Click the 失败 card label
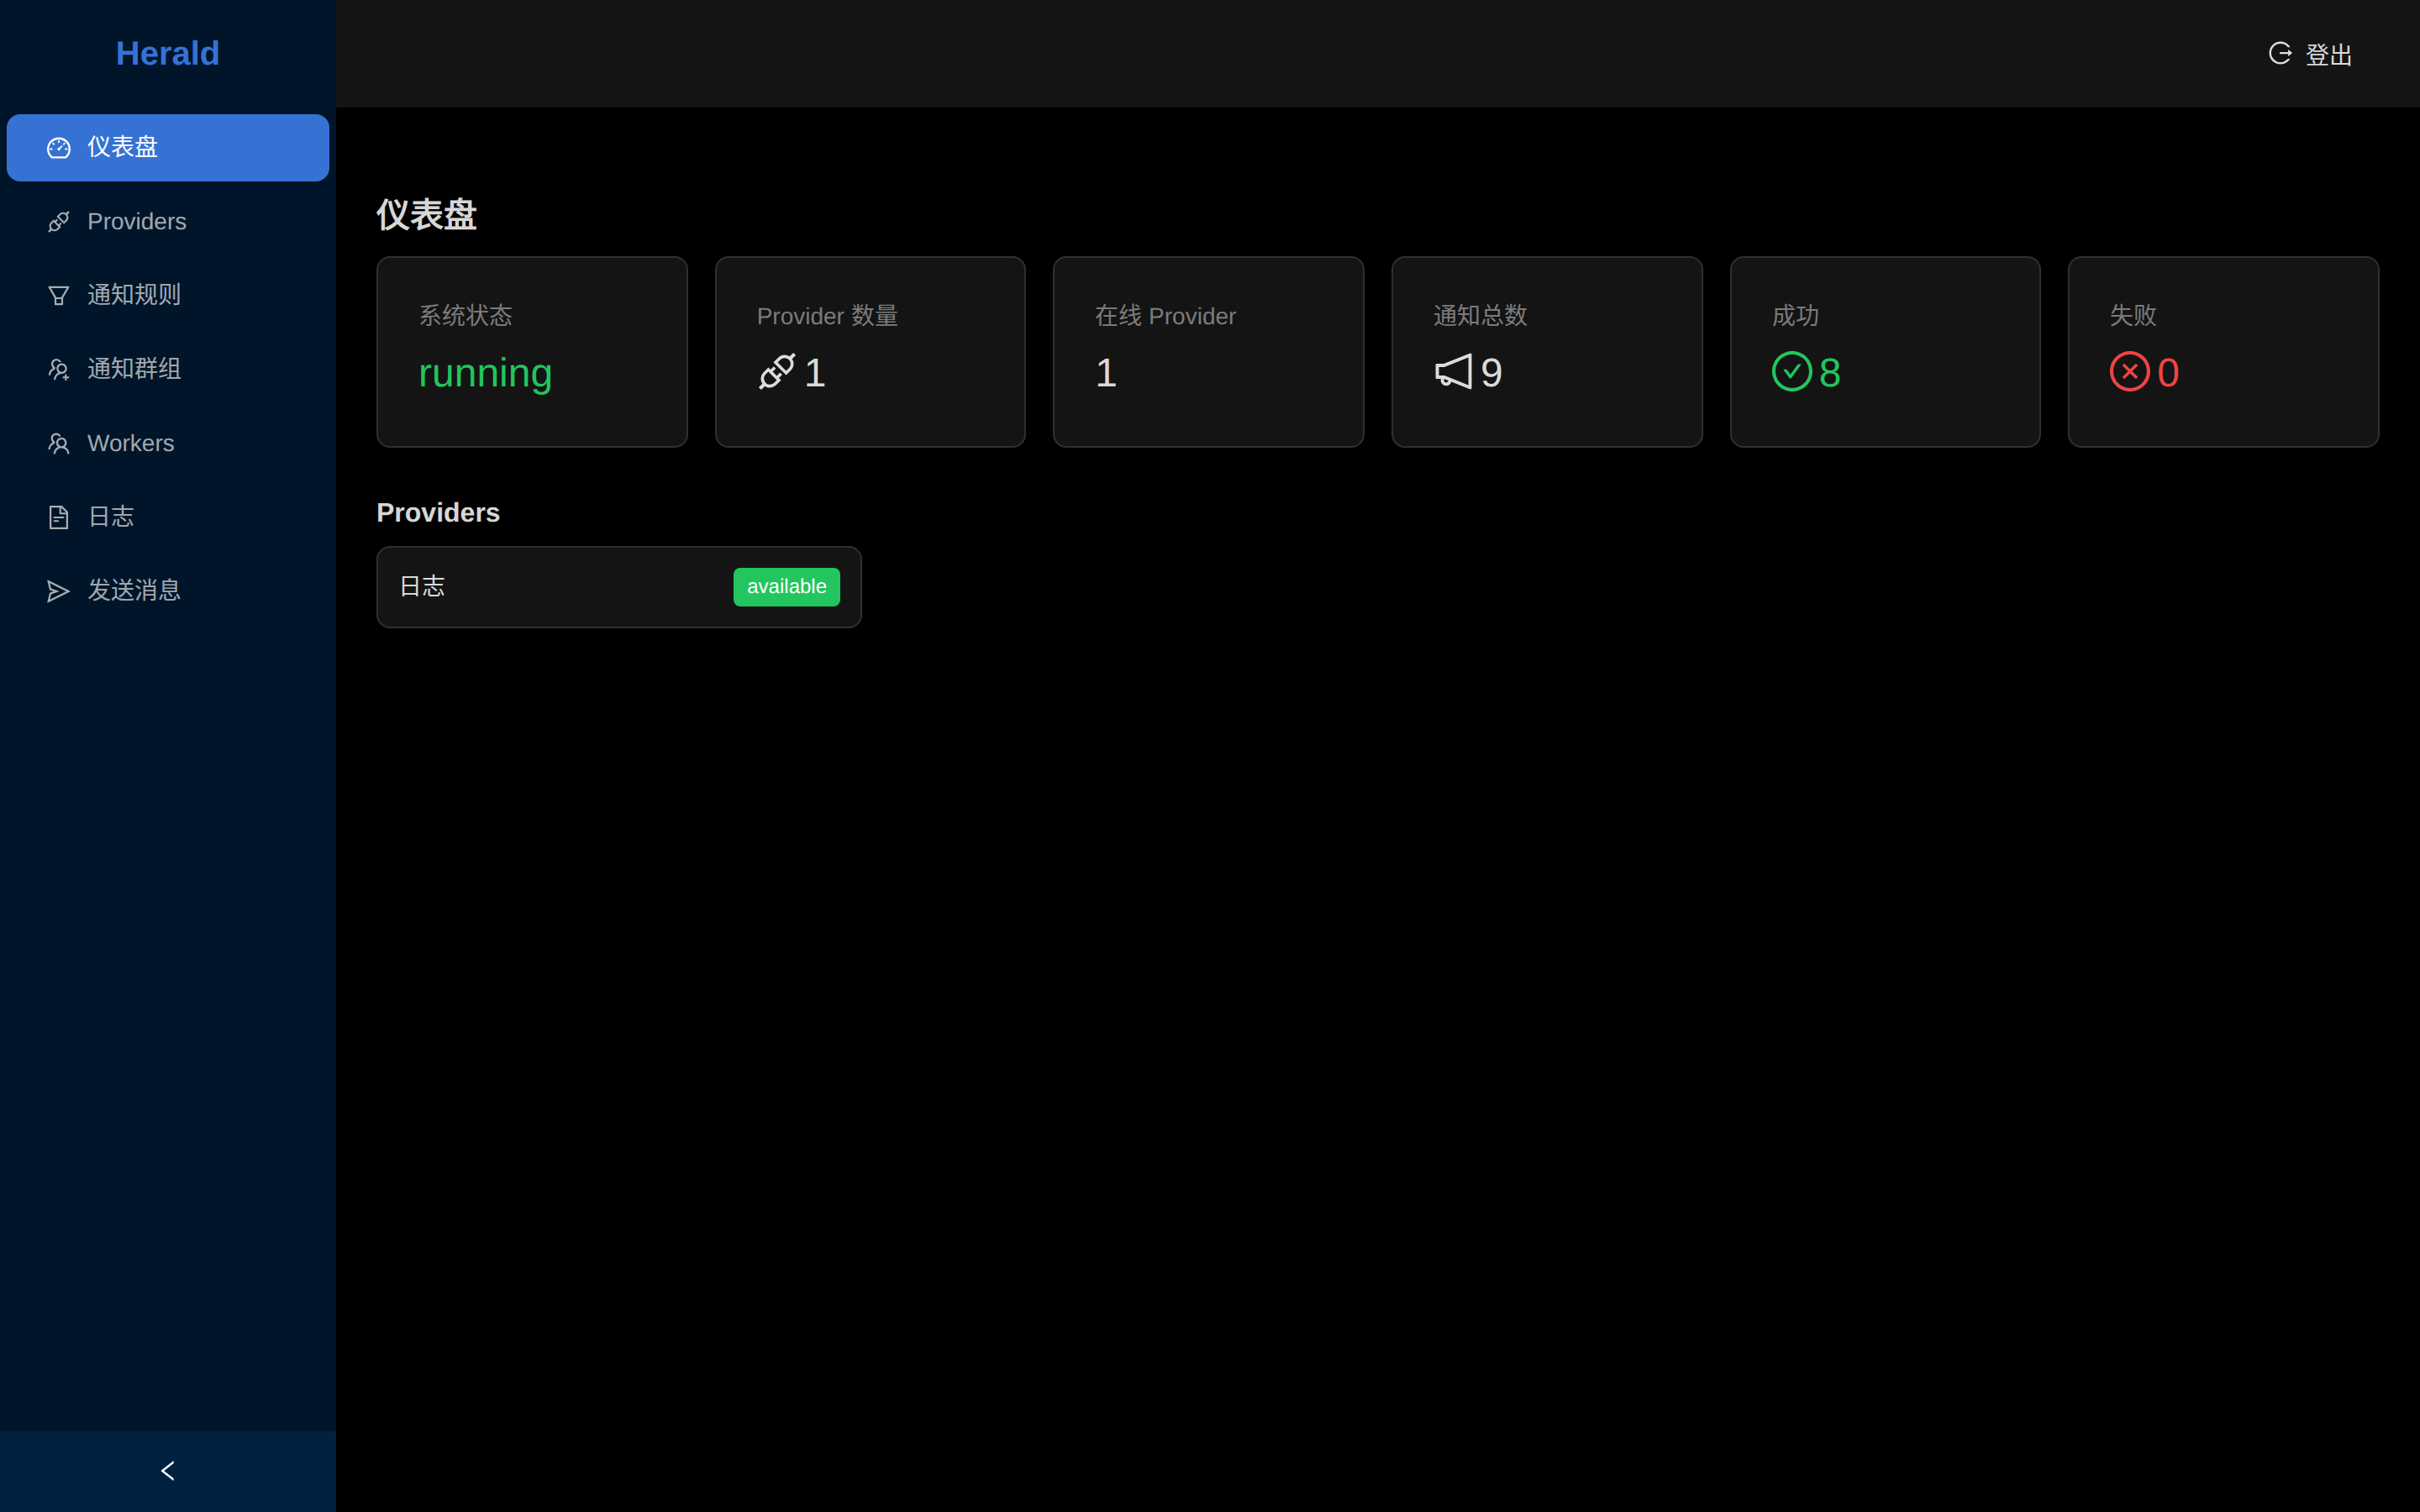This screenshot has height=1512, width=2420. pos(2133,316)
